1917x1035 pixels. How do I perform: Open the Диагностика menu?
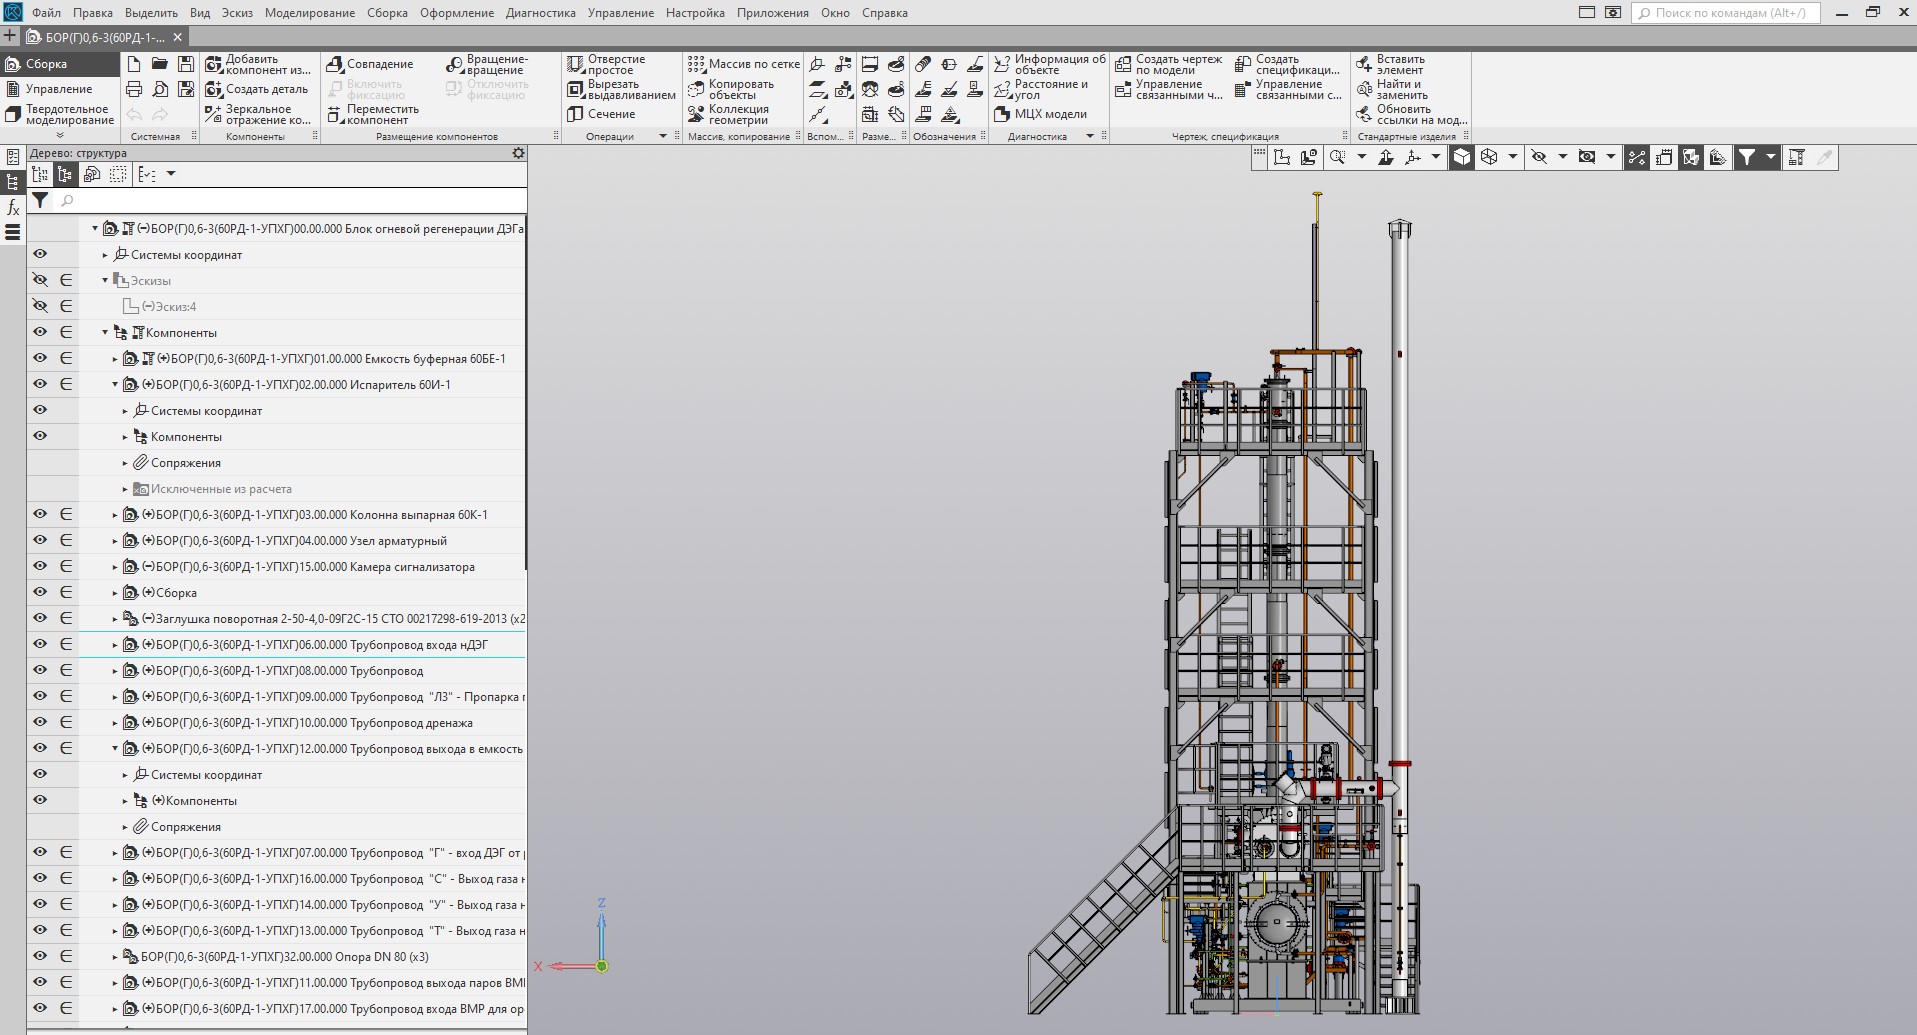pos(540,13)
